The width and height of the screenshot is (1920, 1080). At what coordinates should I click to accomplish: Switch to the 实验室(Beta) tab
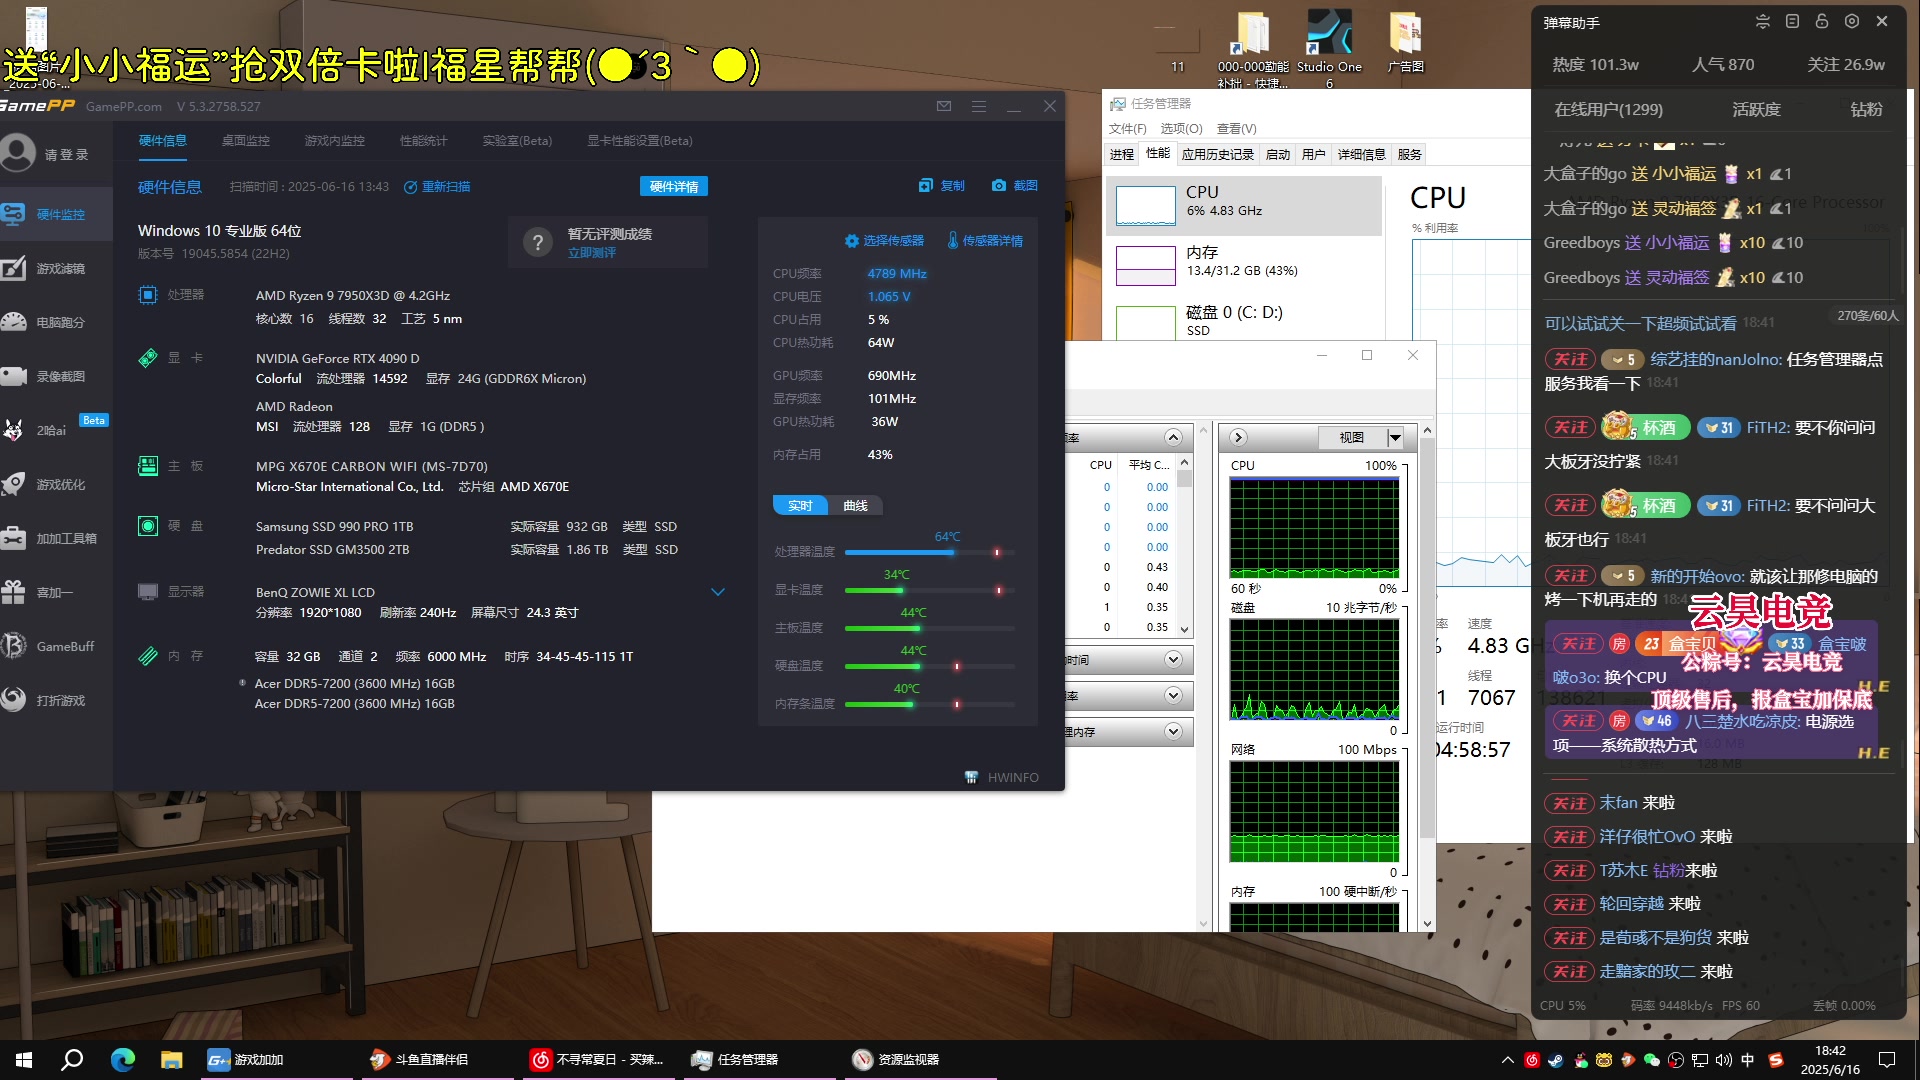point(517,141)
